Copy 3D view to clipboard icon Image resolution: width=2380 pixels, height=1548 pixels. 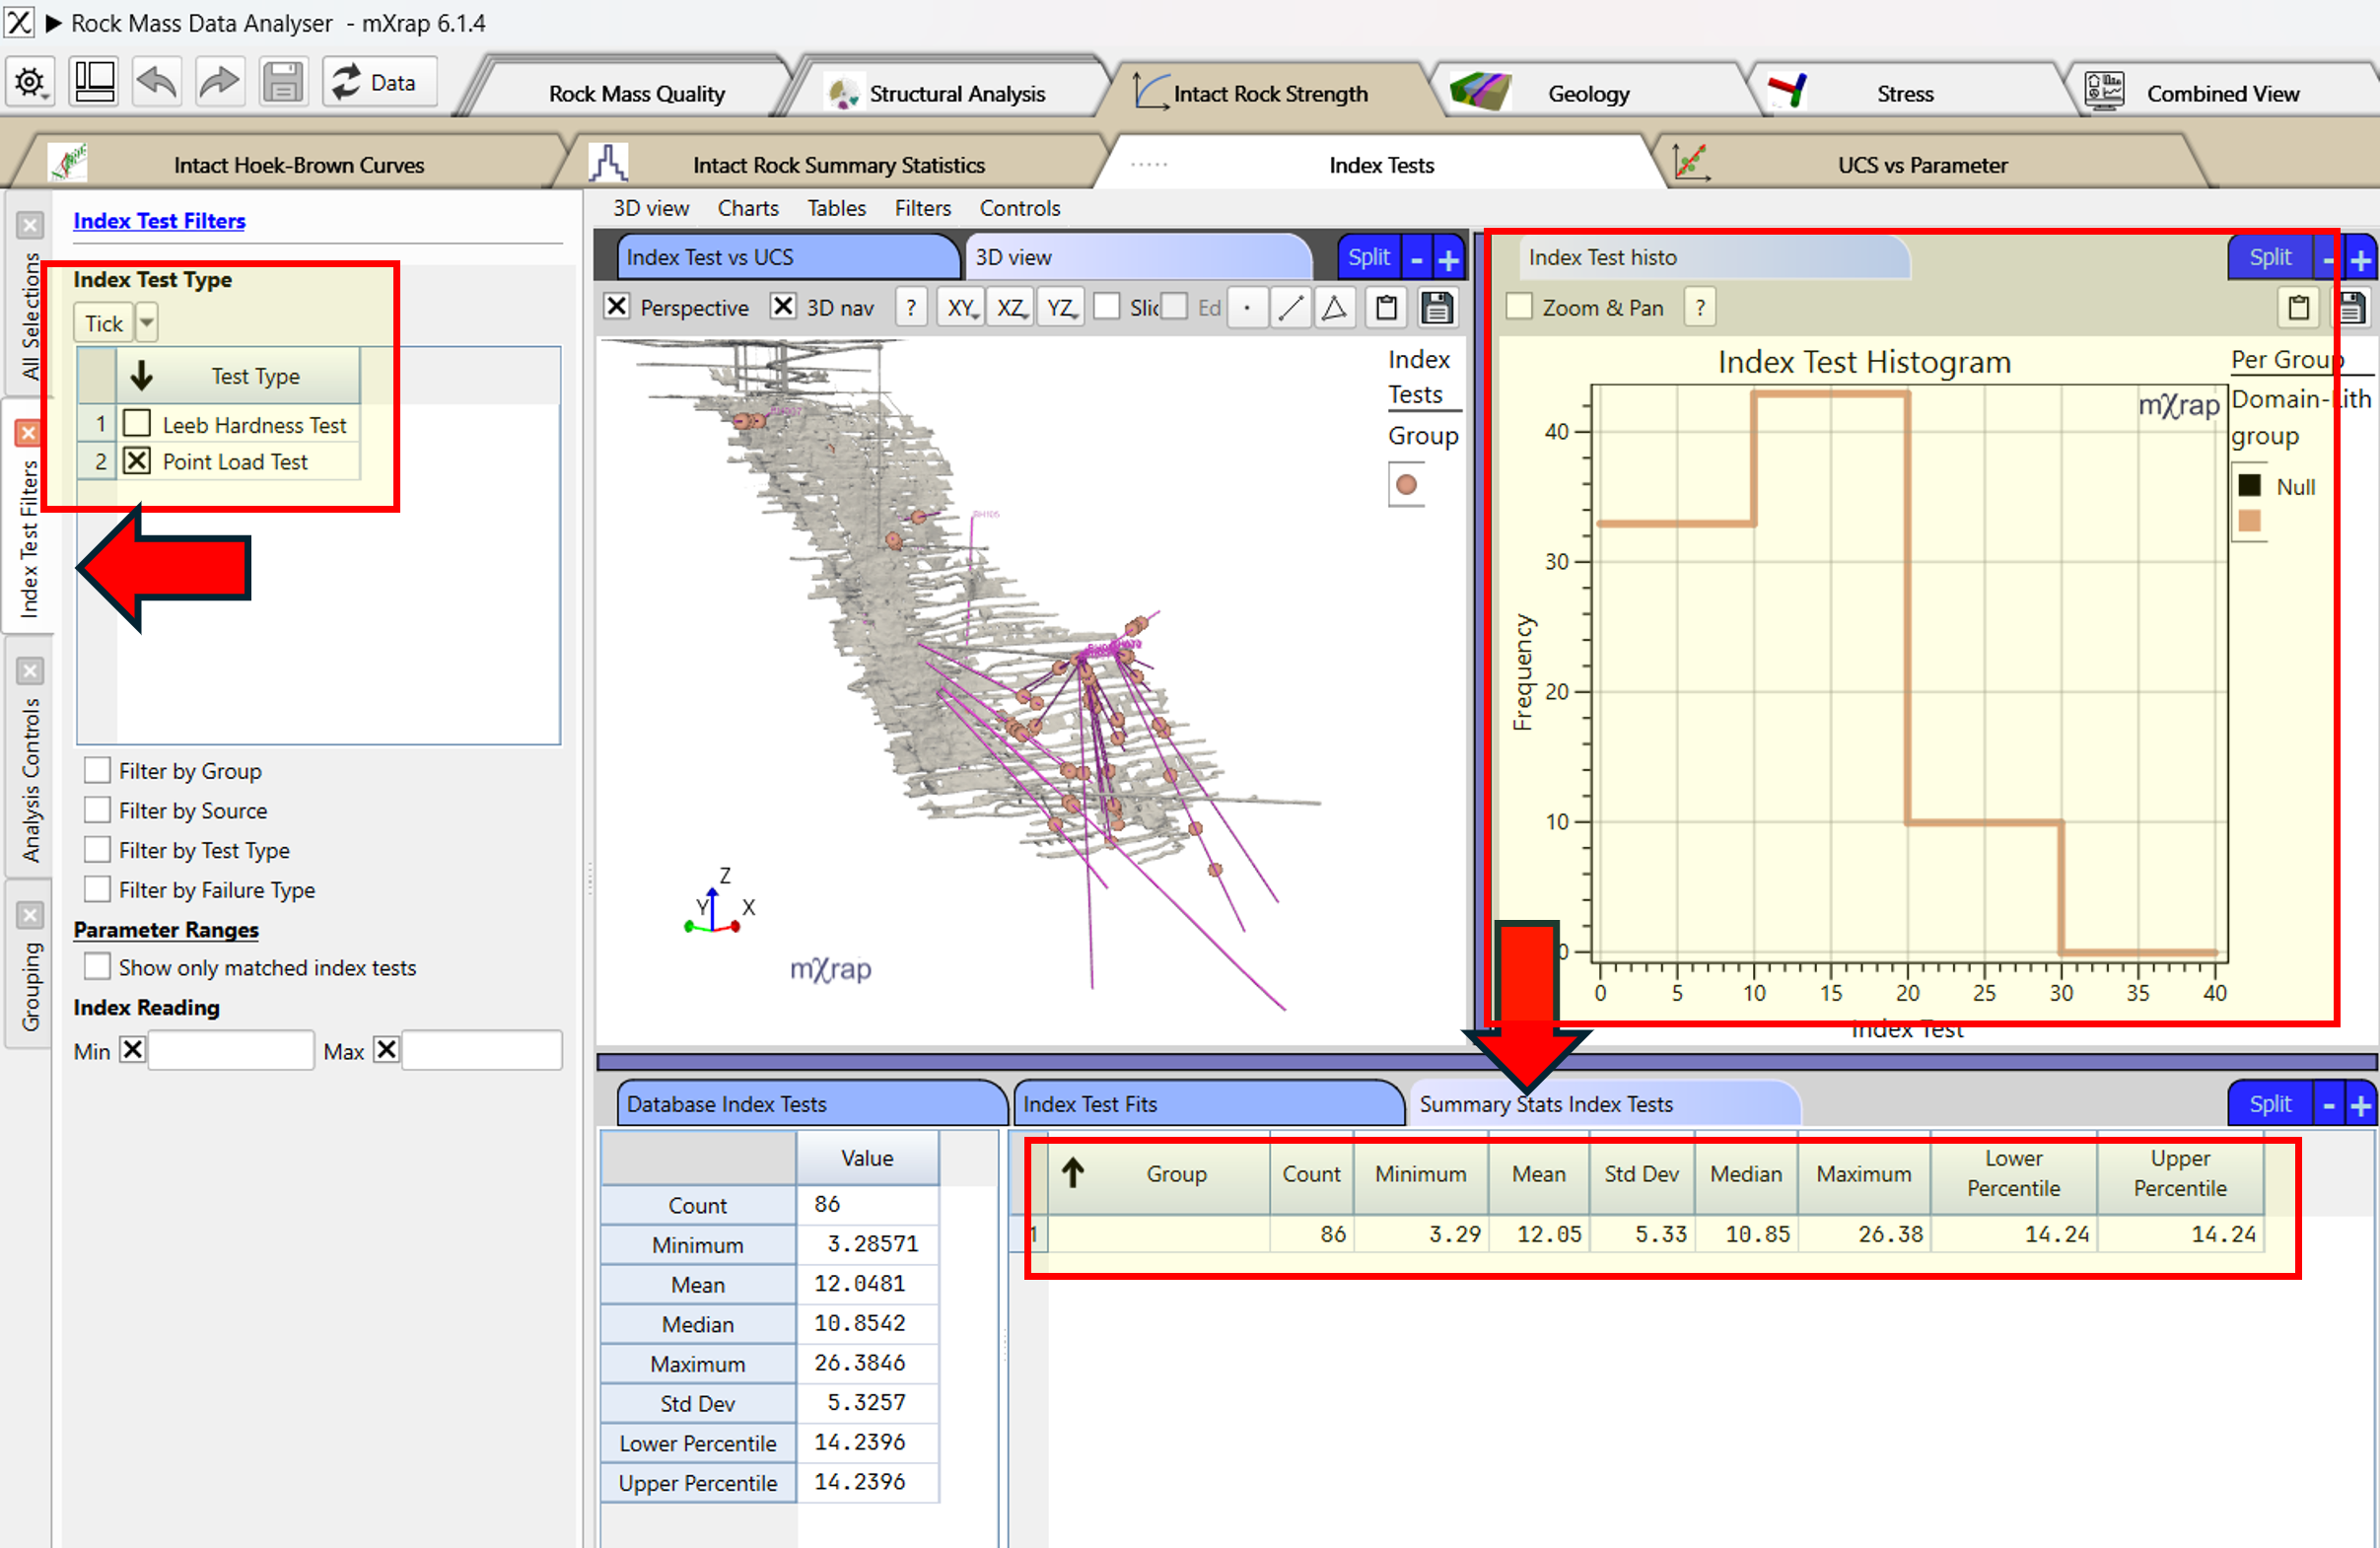[1386, 308]
